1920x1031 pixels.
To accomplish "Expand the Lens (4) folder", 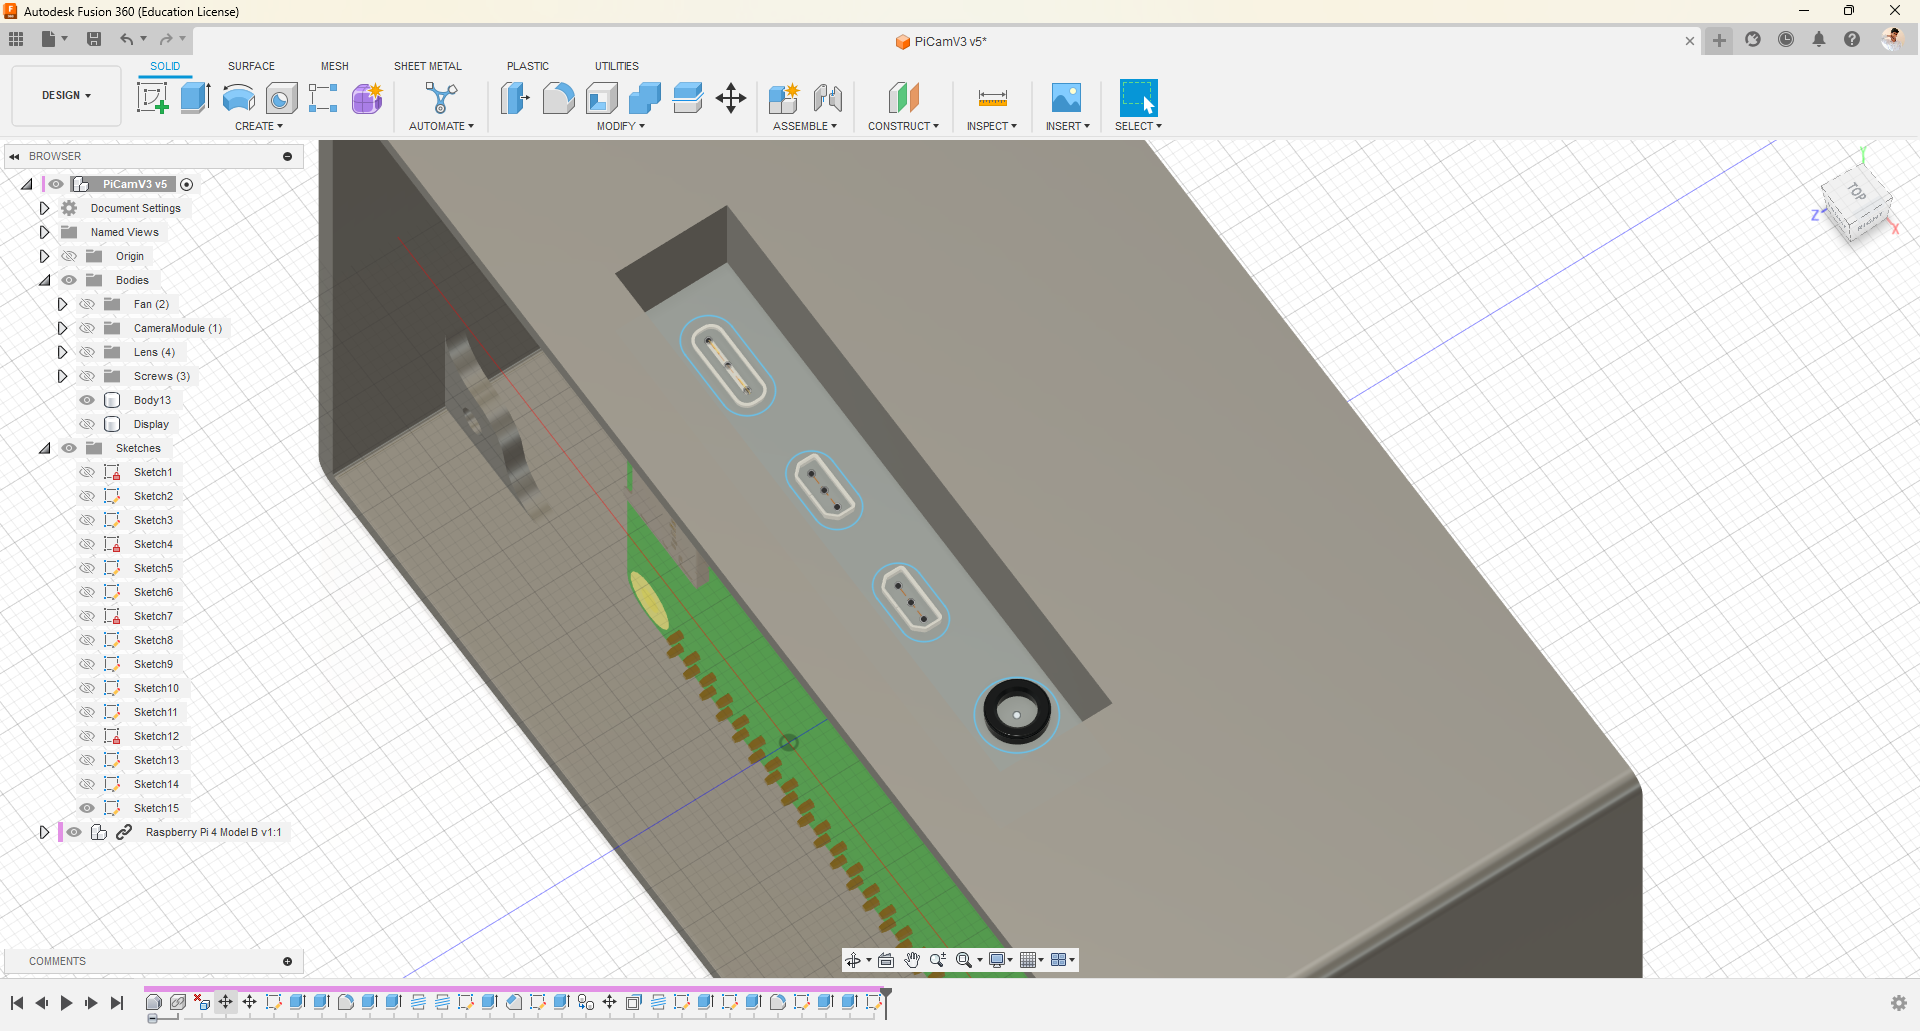I will tap(62, 352).
